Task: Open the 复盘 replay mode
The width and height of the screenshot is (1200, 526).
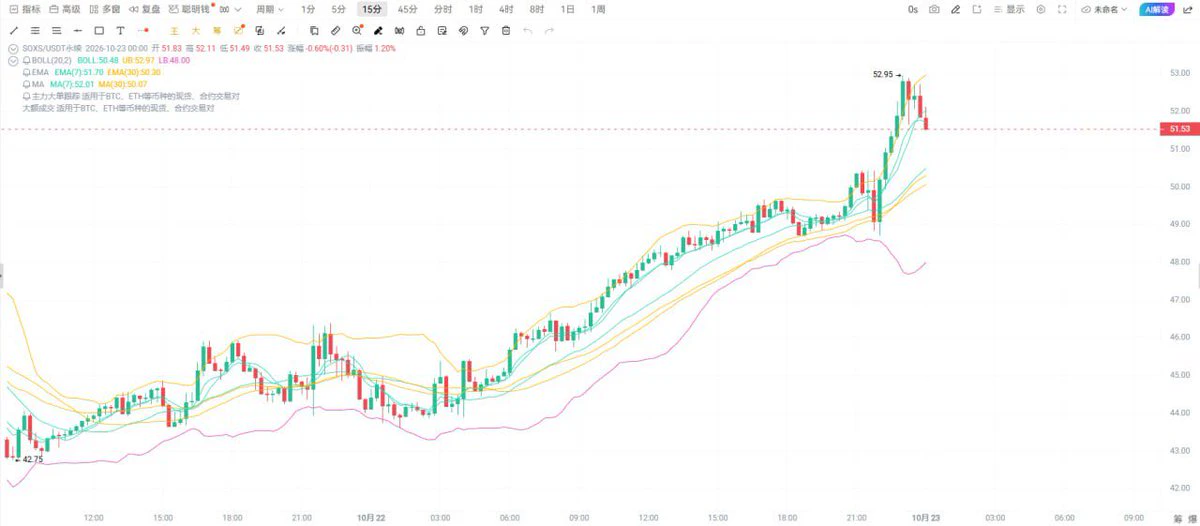Action: (144, 9)
